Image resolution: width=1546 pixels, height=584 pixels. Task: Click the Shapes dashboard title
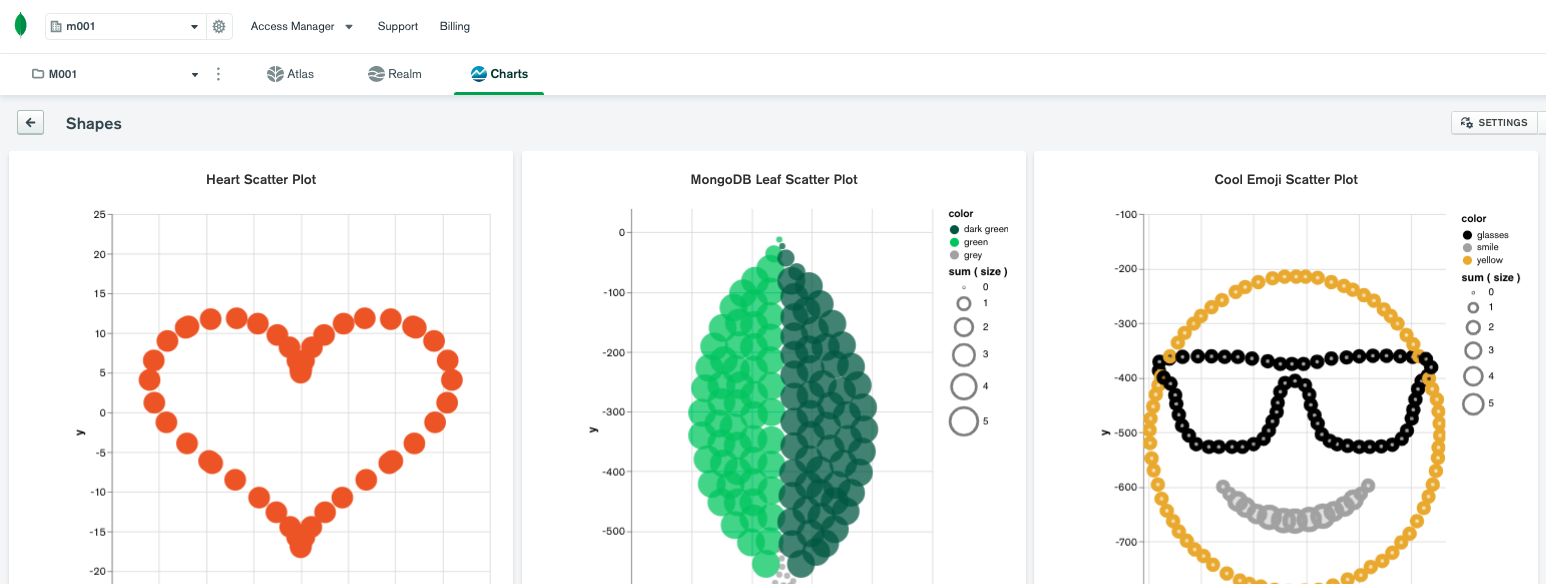94,124
